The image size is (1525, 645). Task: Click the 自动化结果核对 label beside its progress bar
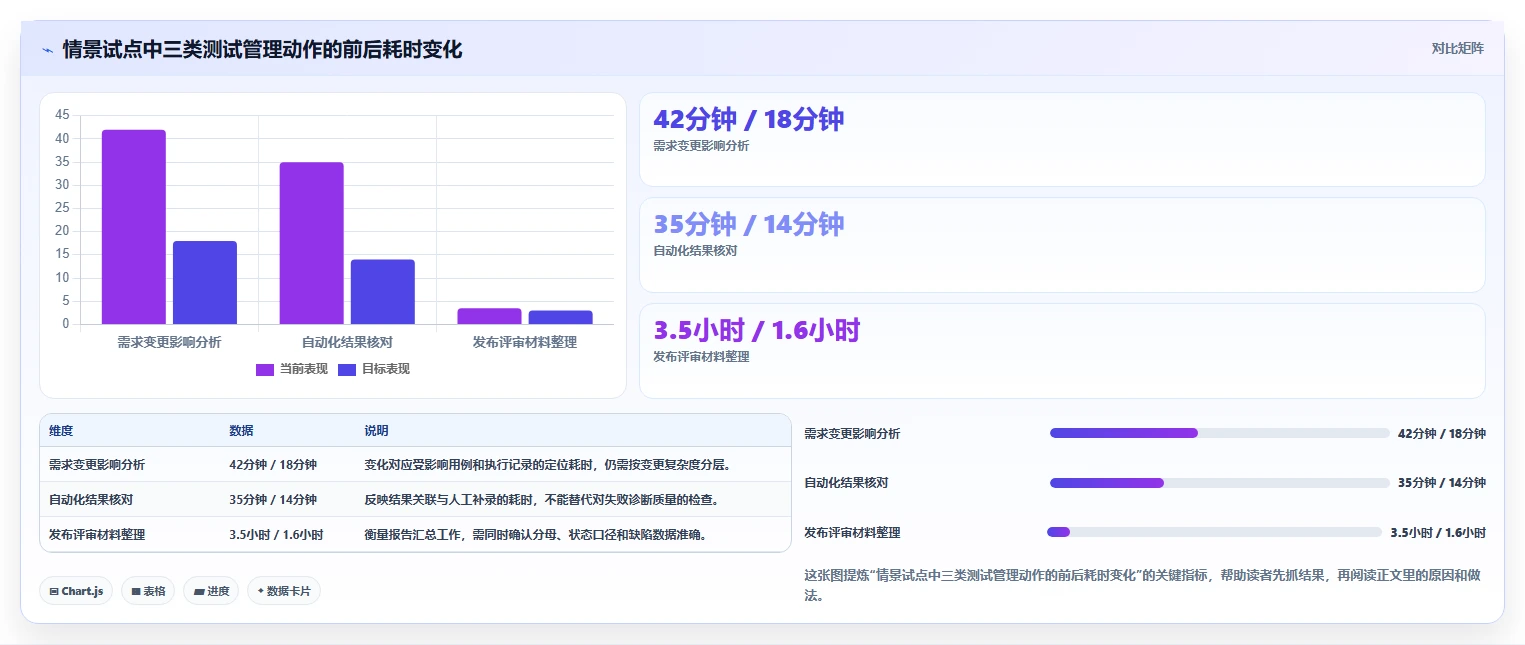(846, 483)
